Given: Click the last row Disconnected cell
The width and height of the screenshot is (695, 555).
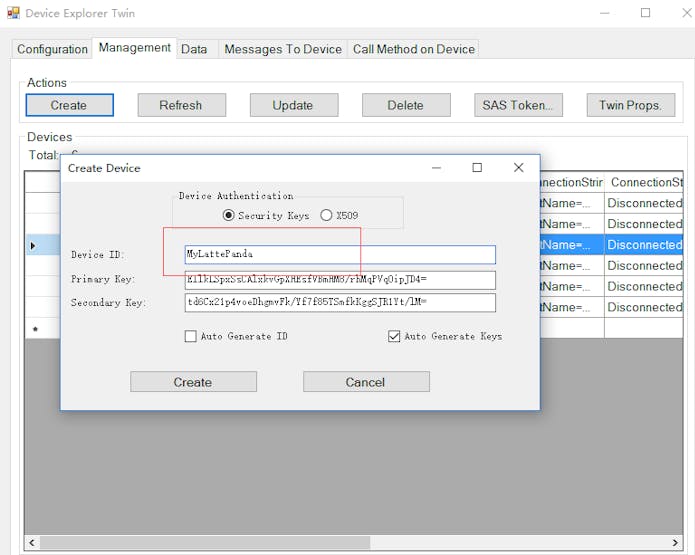Looking at the screenshot, I should 644,307.
